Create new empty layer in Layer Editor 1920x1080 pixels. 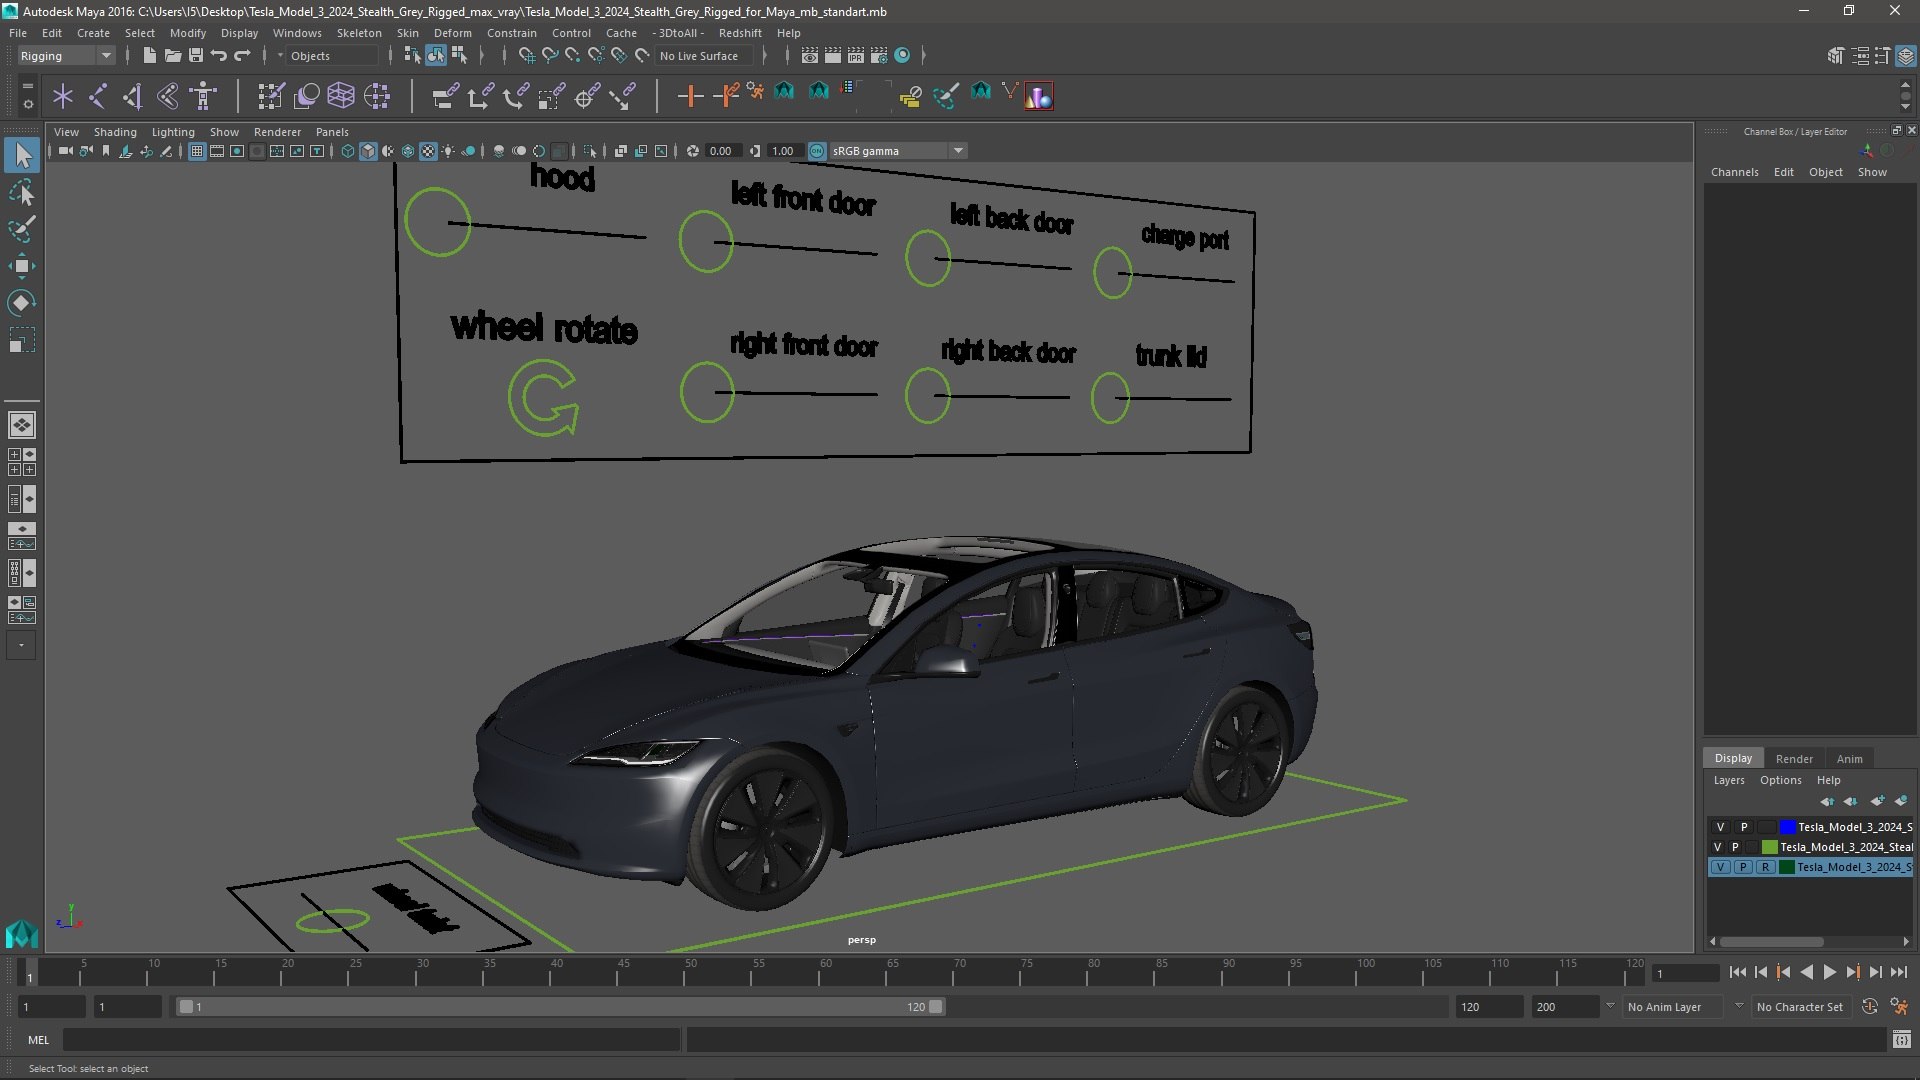pos(1877,801)
